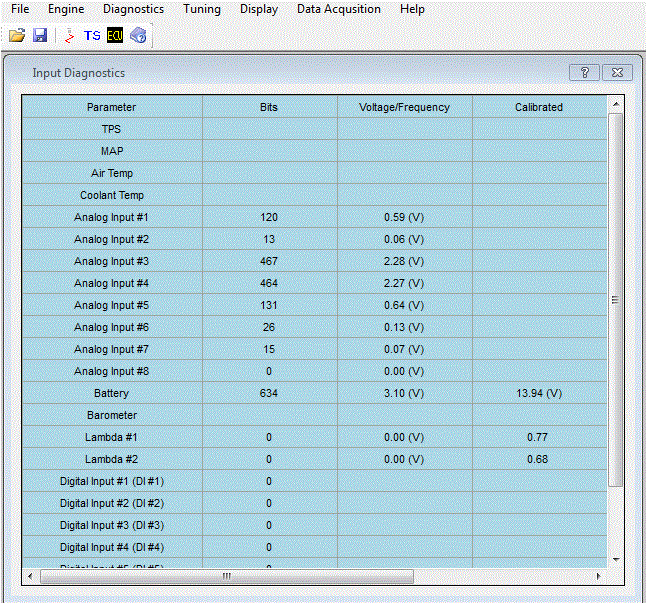Click the 0.64 (V) voltage cell
Screen dimensions: 647x604
click(x=404, y=305)
